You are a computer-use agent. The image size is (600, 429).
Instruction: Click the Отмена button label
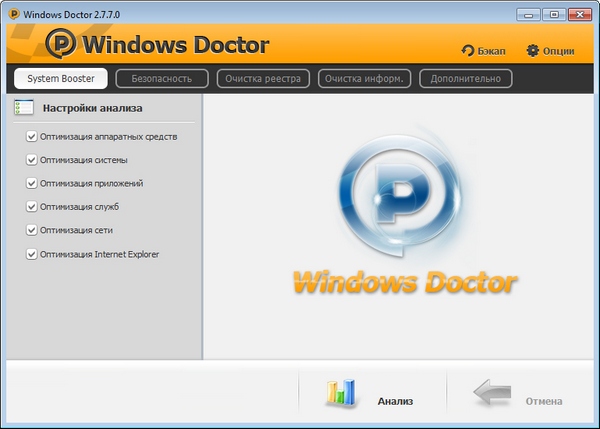click(x=544, y=401)
